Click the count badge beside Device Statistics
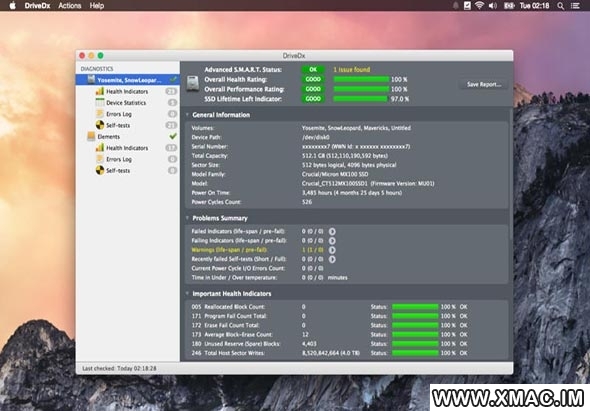The image size is (590, 411). click(x=172, y=102)
